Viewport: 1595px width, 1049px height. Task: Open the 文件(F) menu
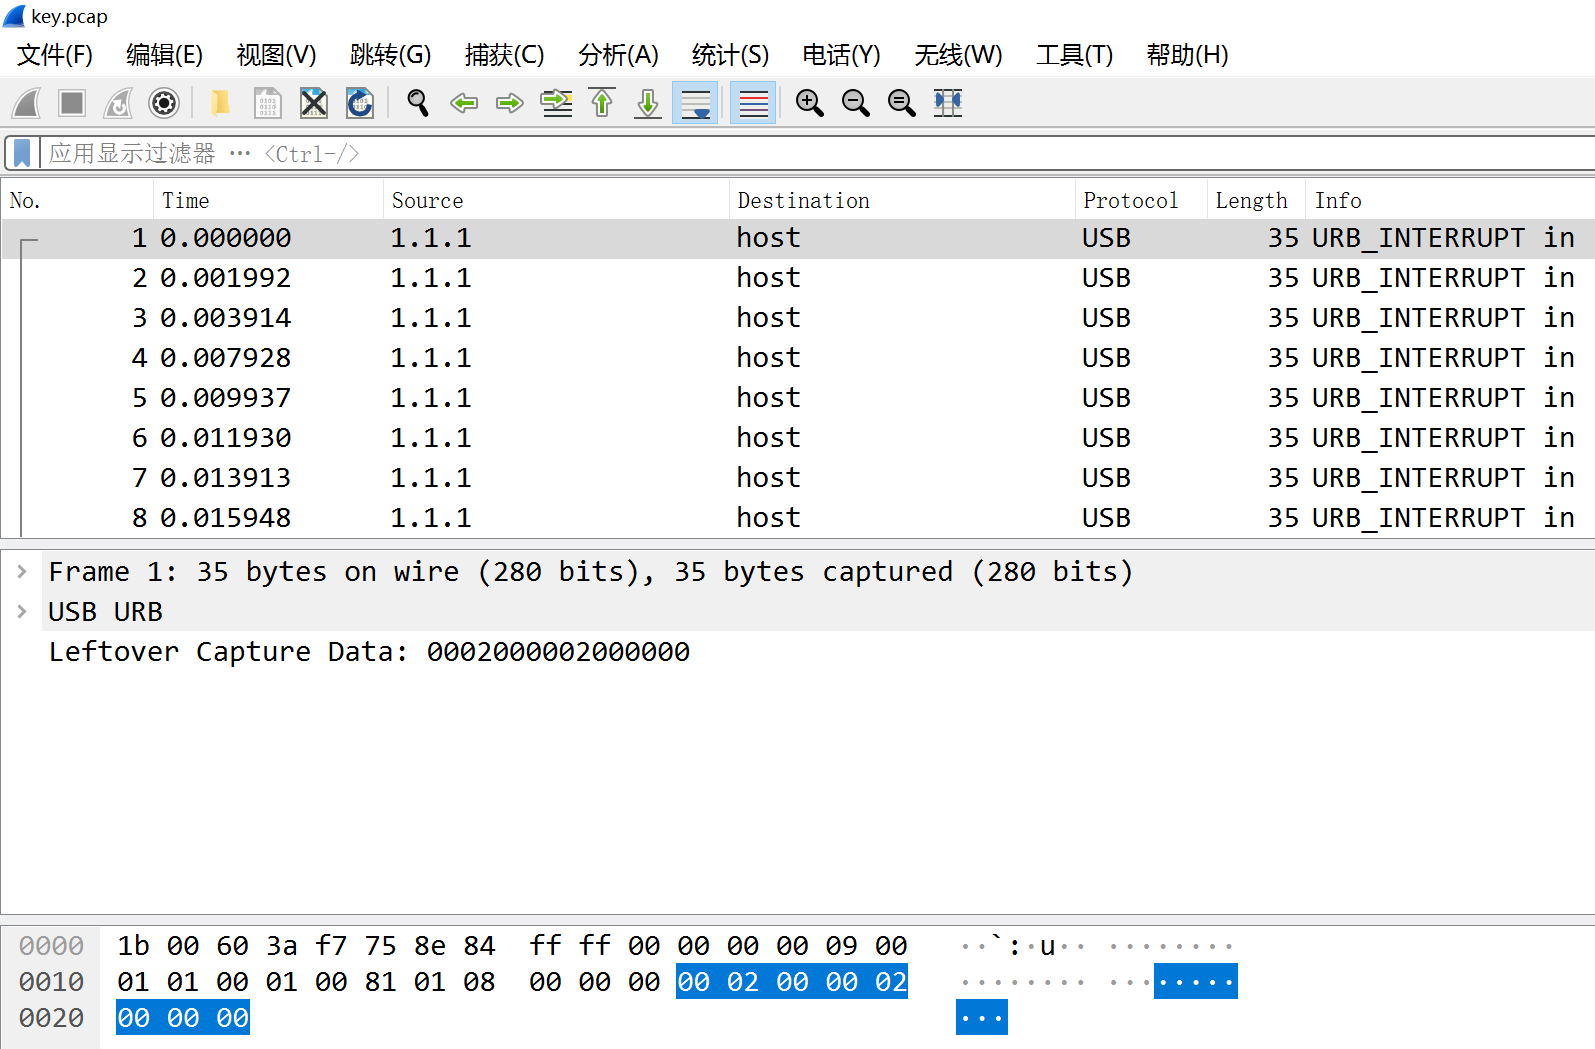pos(55,55)
